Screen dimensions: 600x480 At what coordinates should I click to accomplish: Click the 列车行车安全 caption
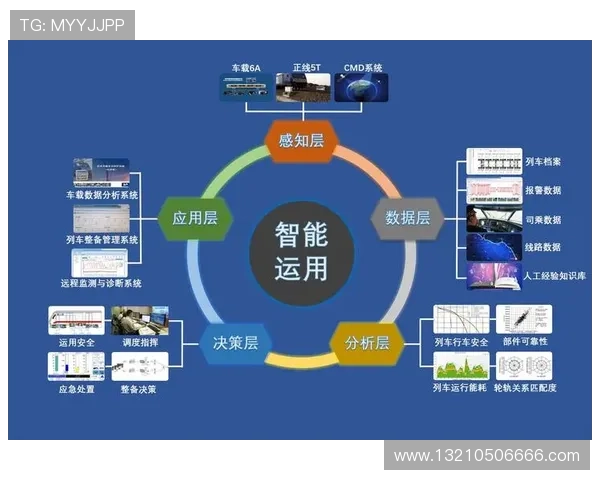click(x=461, y=342)
